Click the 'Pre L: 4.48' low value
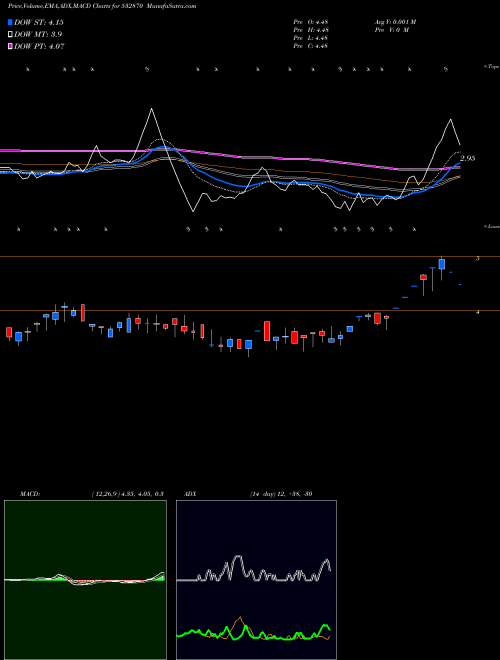500x660 pixels. (311, 38)
